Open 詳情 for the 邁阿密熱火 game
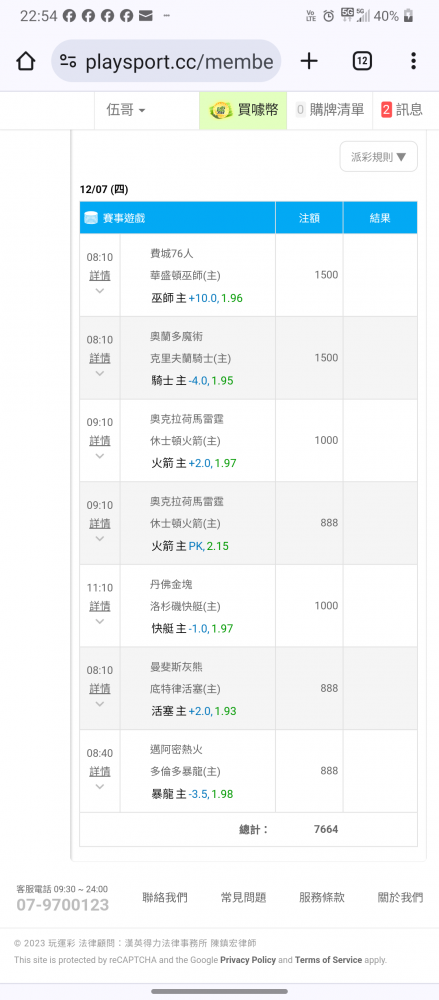The image size is (439, 1000). 100,771
